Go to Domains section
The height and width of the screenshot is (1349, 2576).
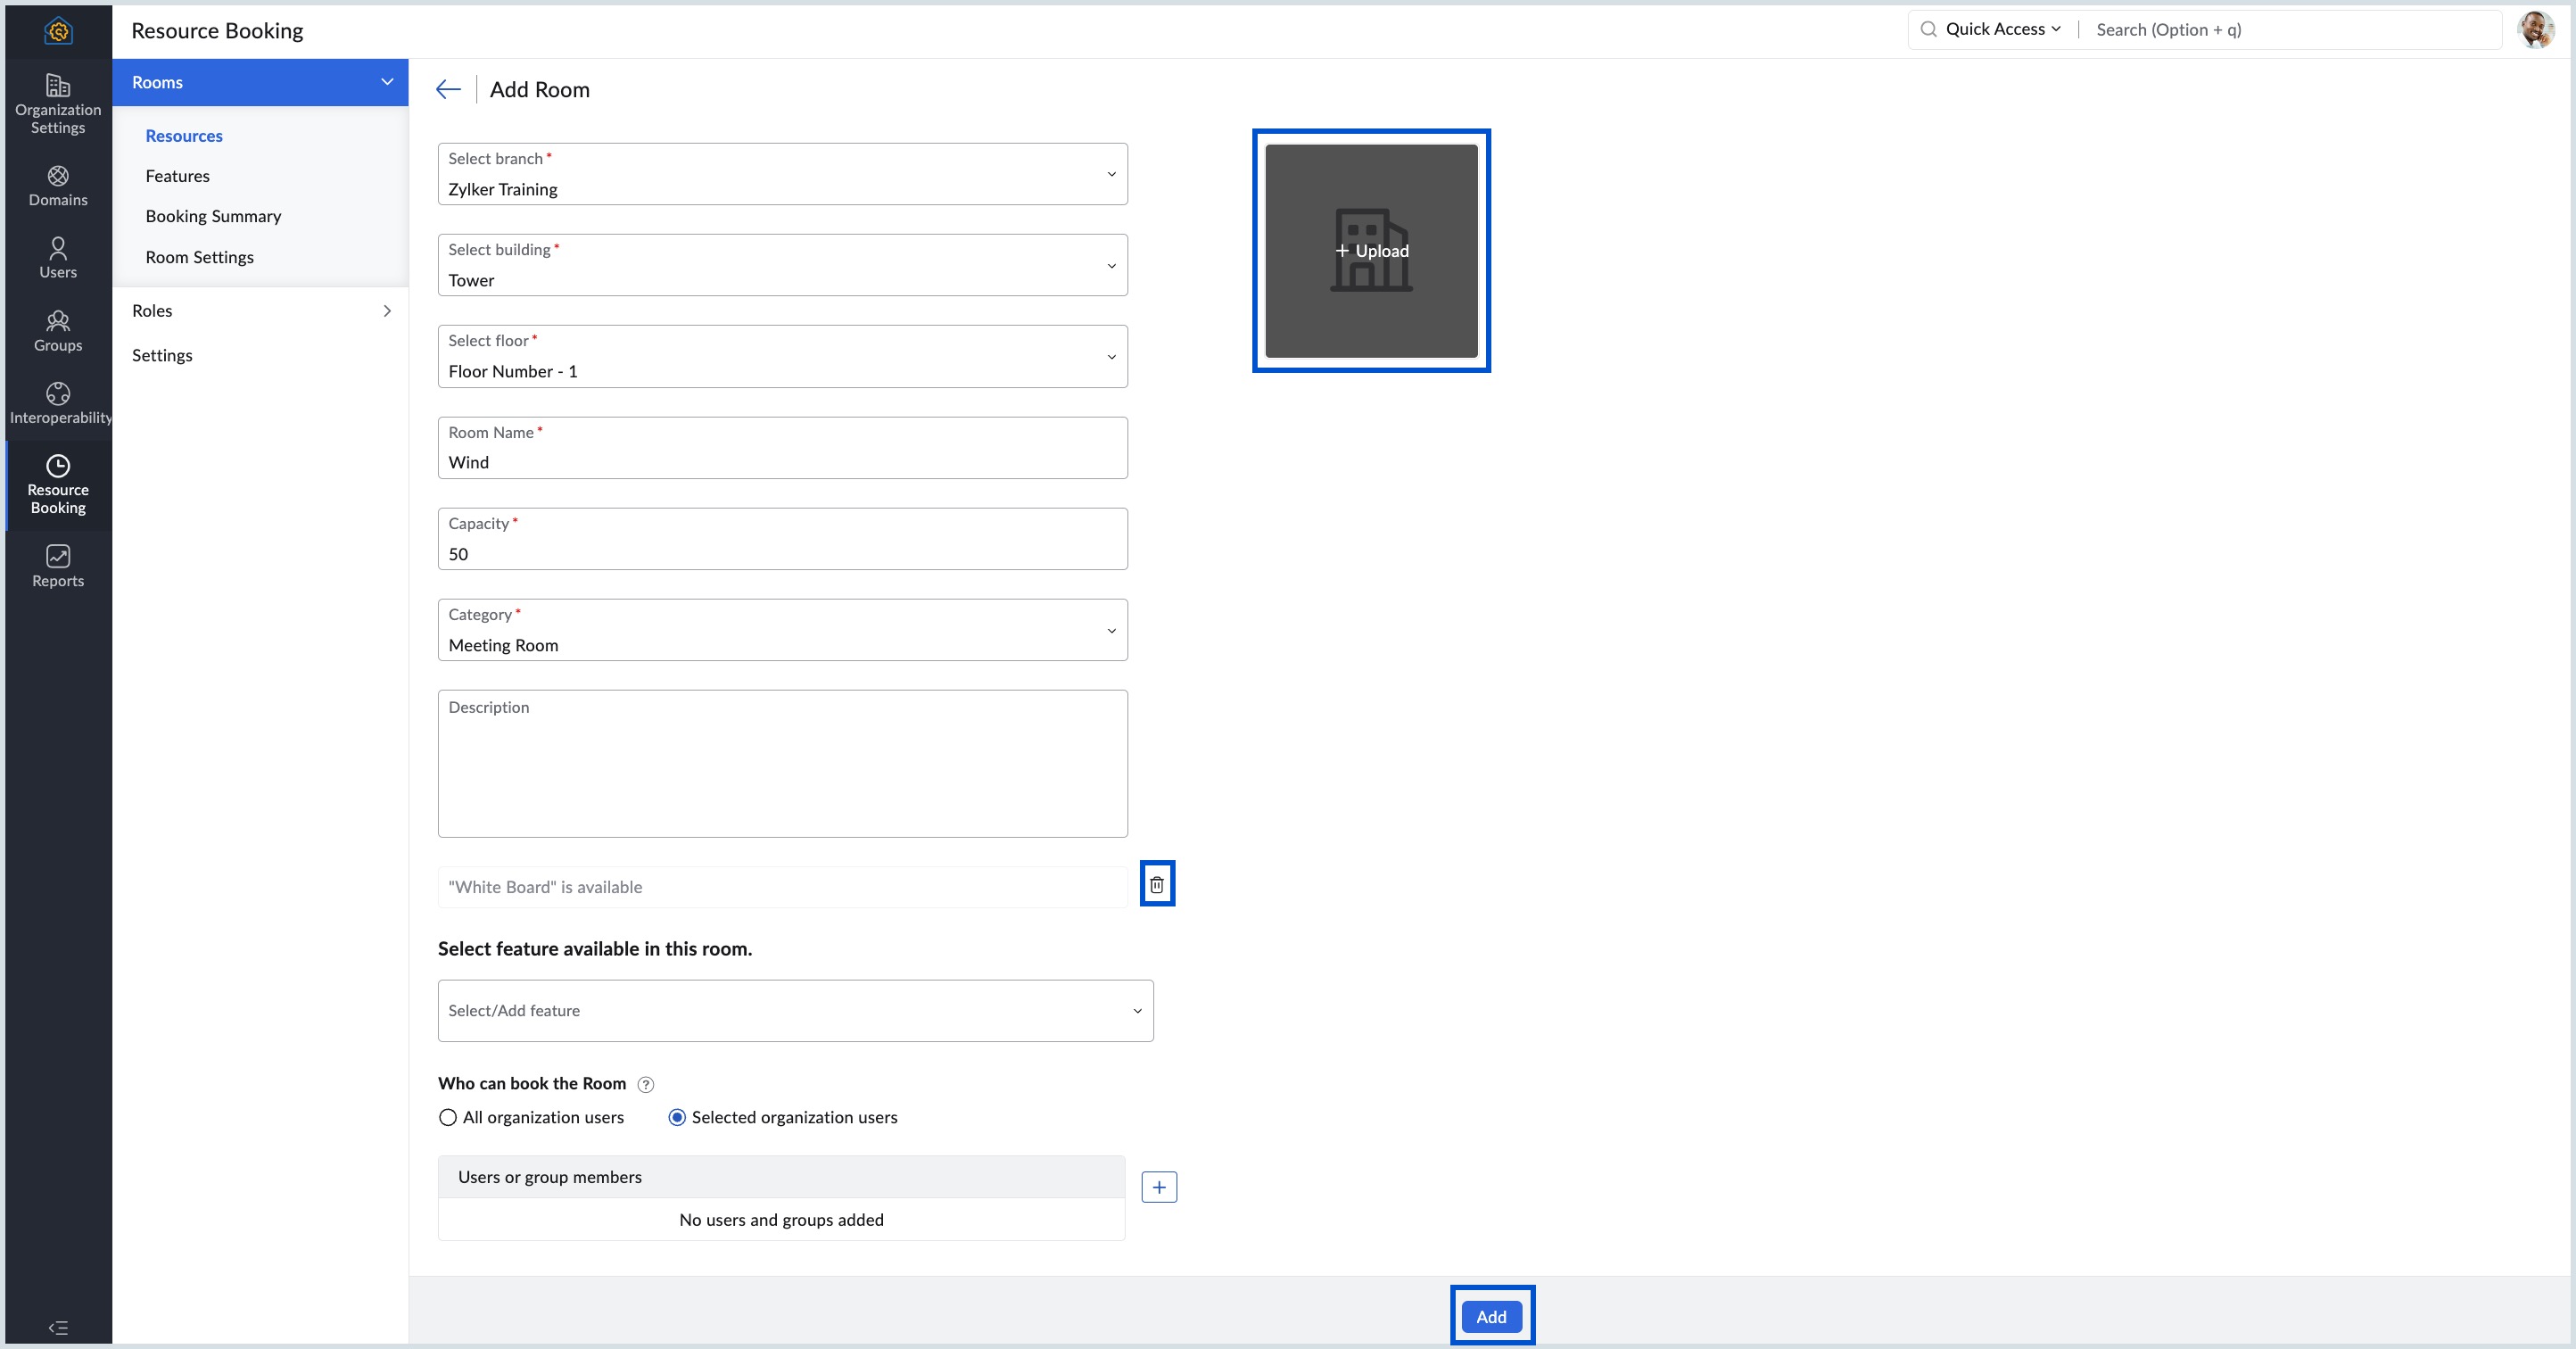pos(58,187)
